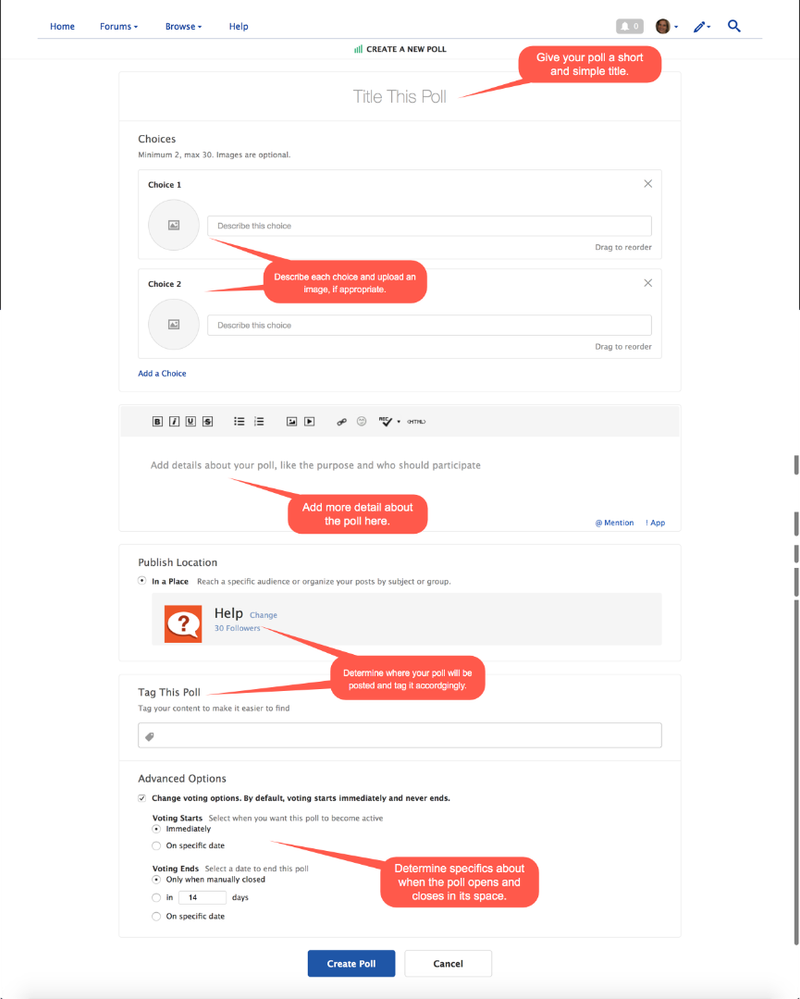This screenshot has height=999, width=800.
Task: Open the pencil create dropdown
Action: point(701,26)
